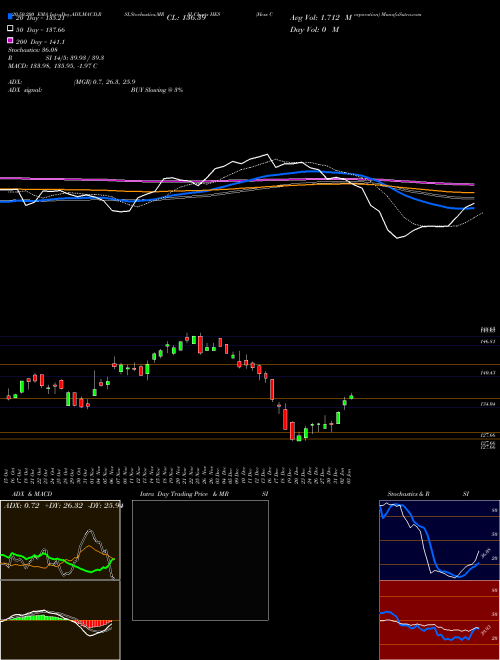Click the magenta 200 Day legend swatch
Viewport: 500px width, 660px height.
click(x=10, y=40)
